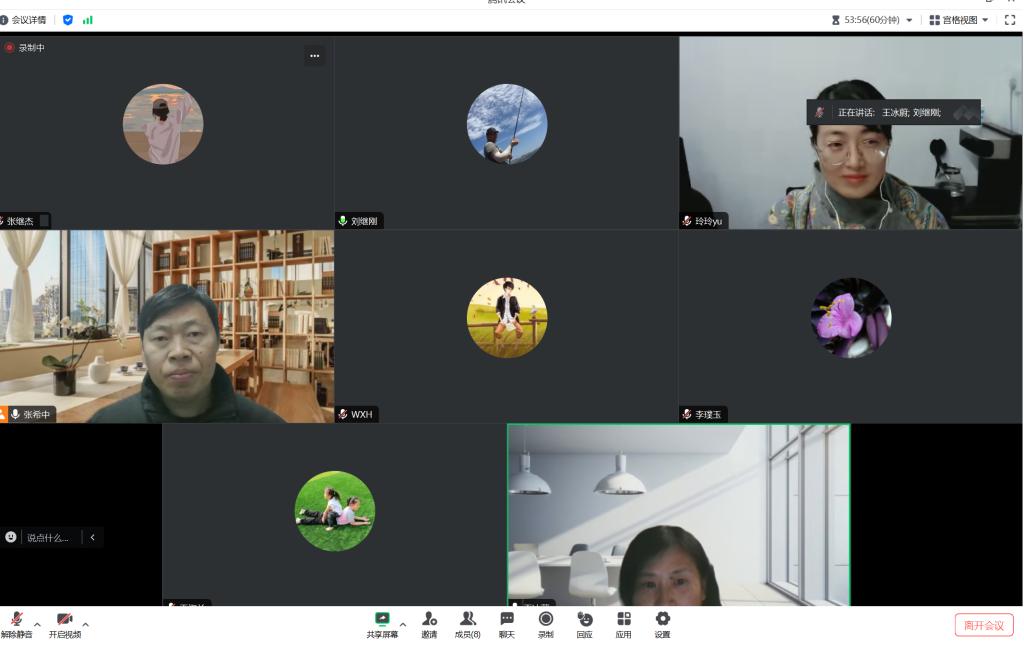Open 回应 reactions menu
Viewport: 1024px width, 645px height.
click(584, 625)
